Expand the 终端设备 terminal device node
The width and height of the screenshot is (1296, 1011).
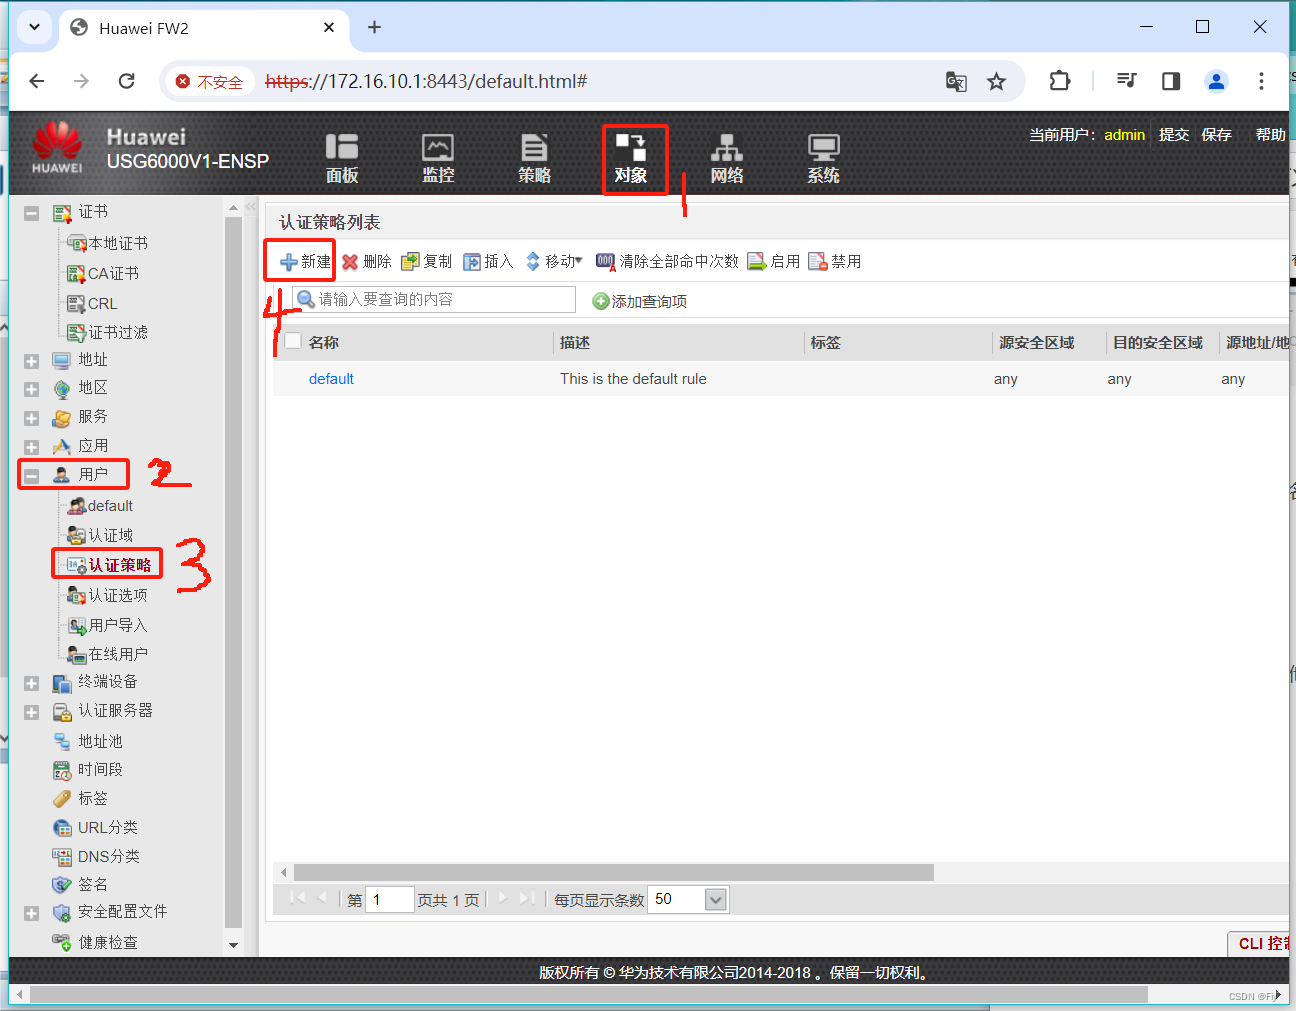pos(31,683)
